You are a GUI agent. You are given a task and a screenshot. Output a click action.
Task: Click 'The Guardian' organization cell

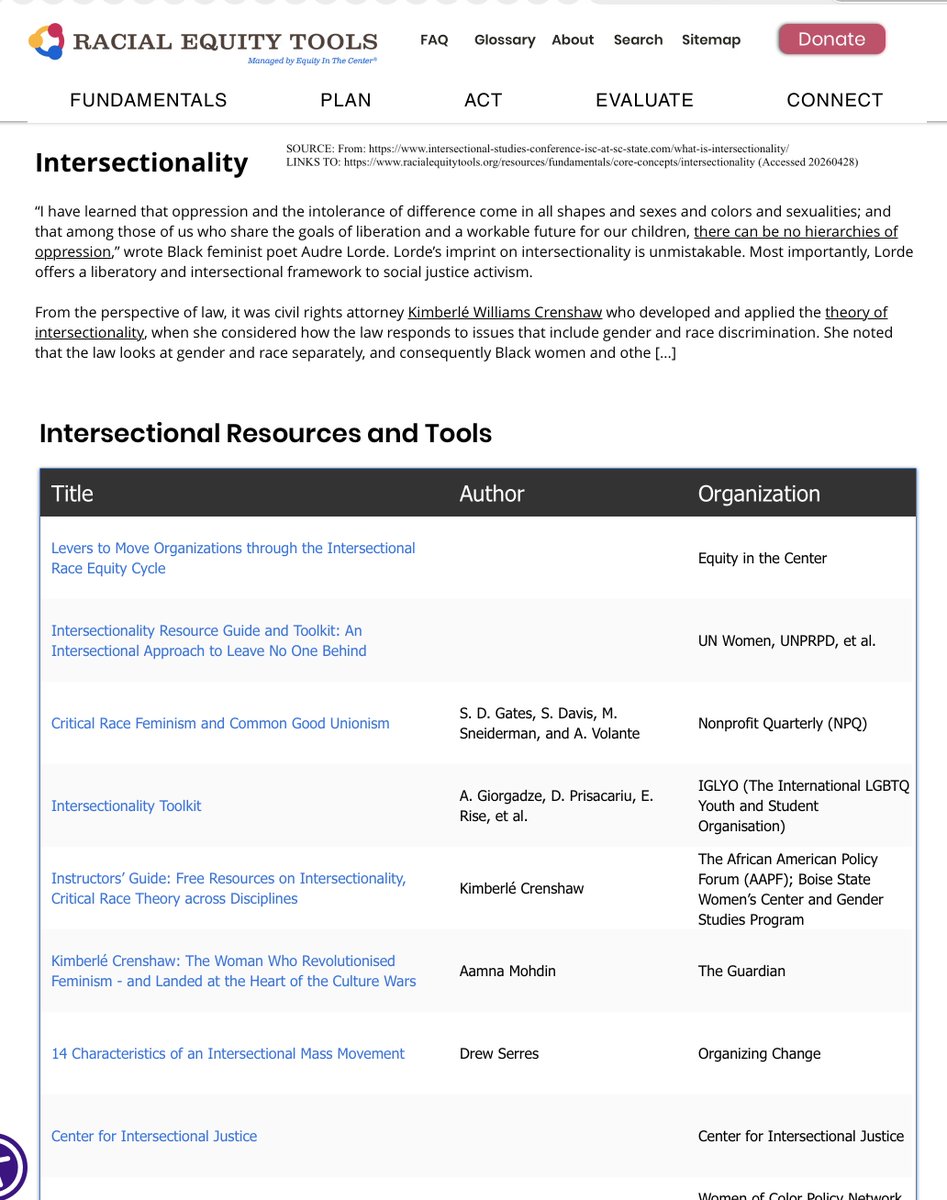742,971
